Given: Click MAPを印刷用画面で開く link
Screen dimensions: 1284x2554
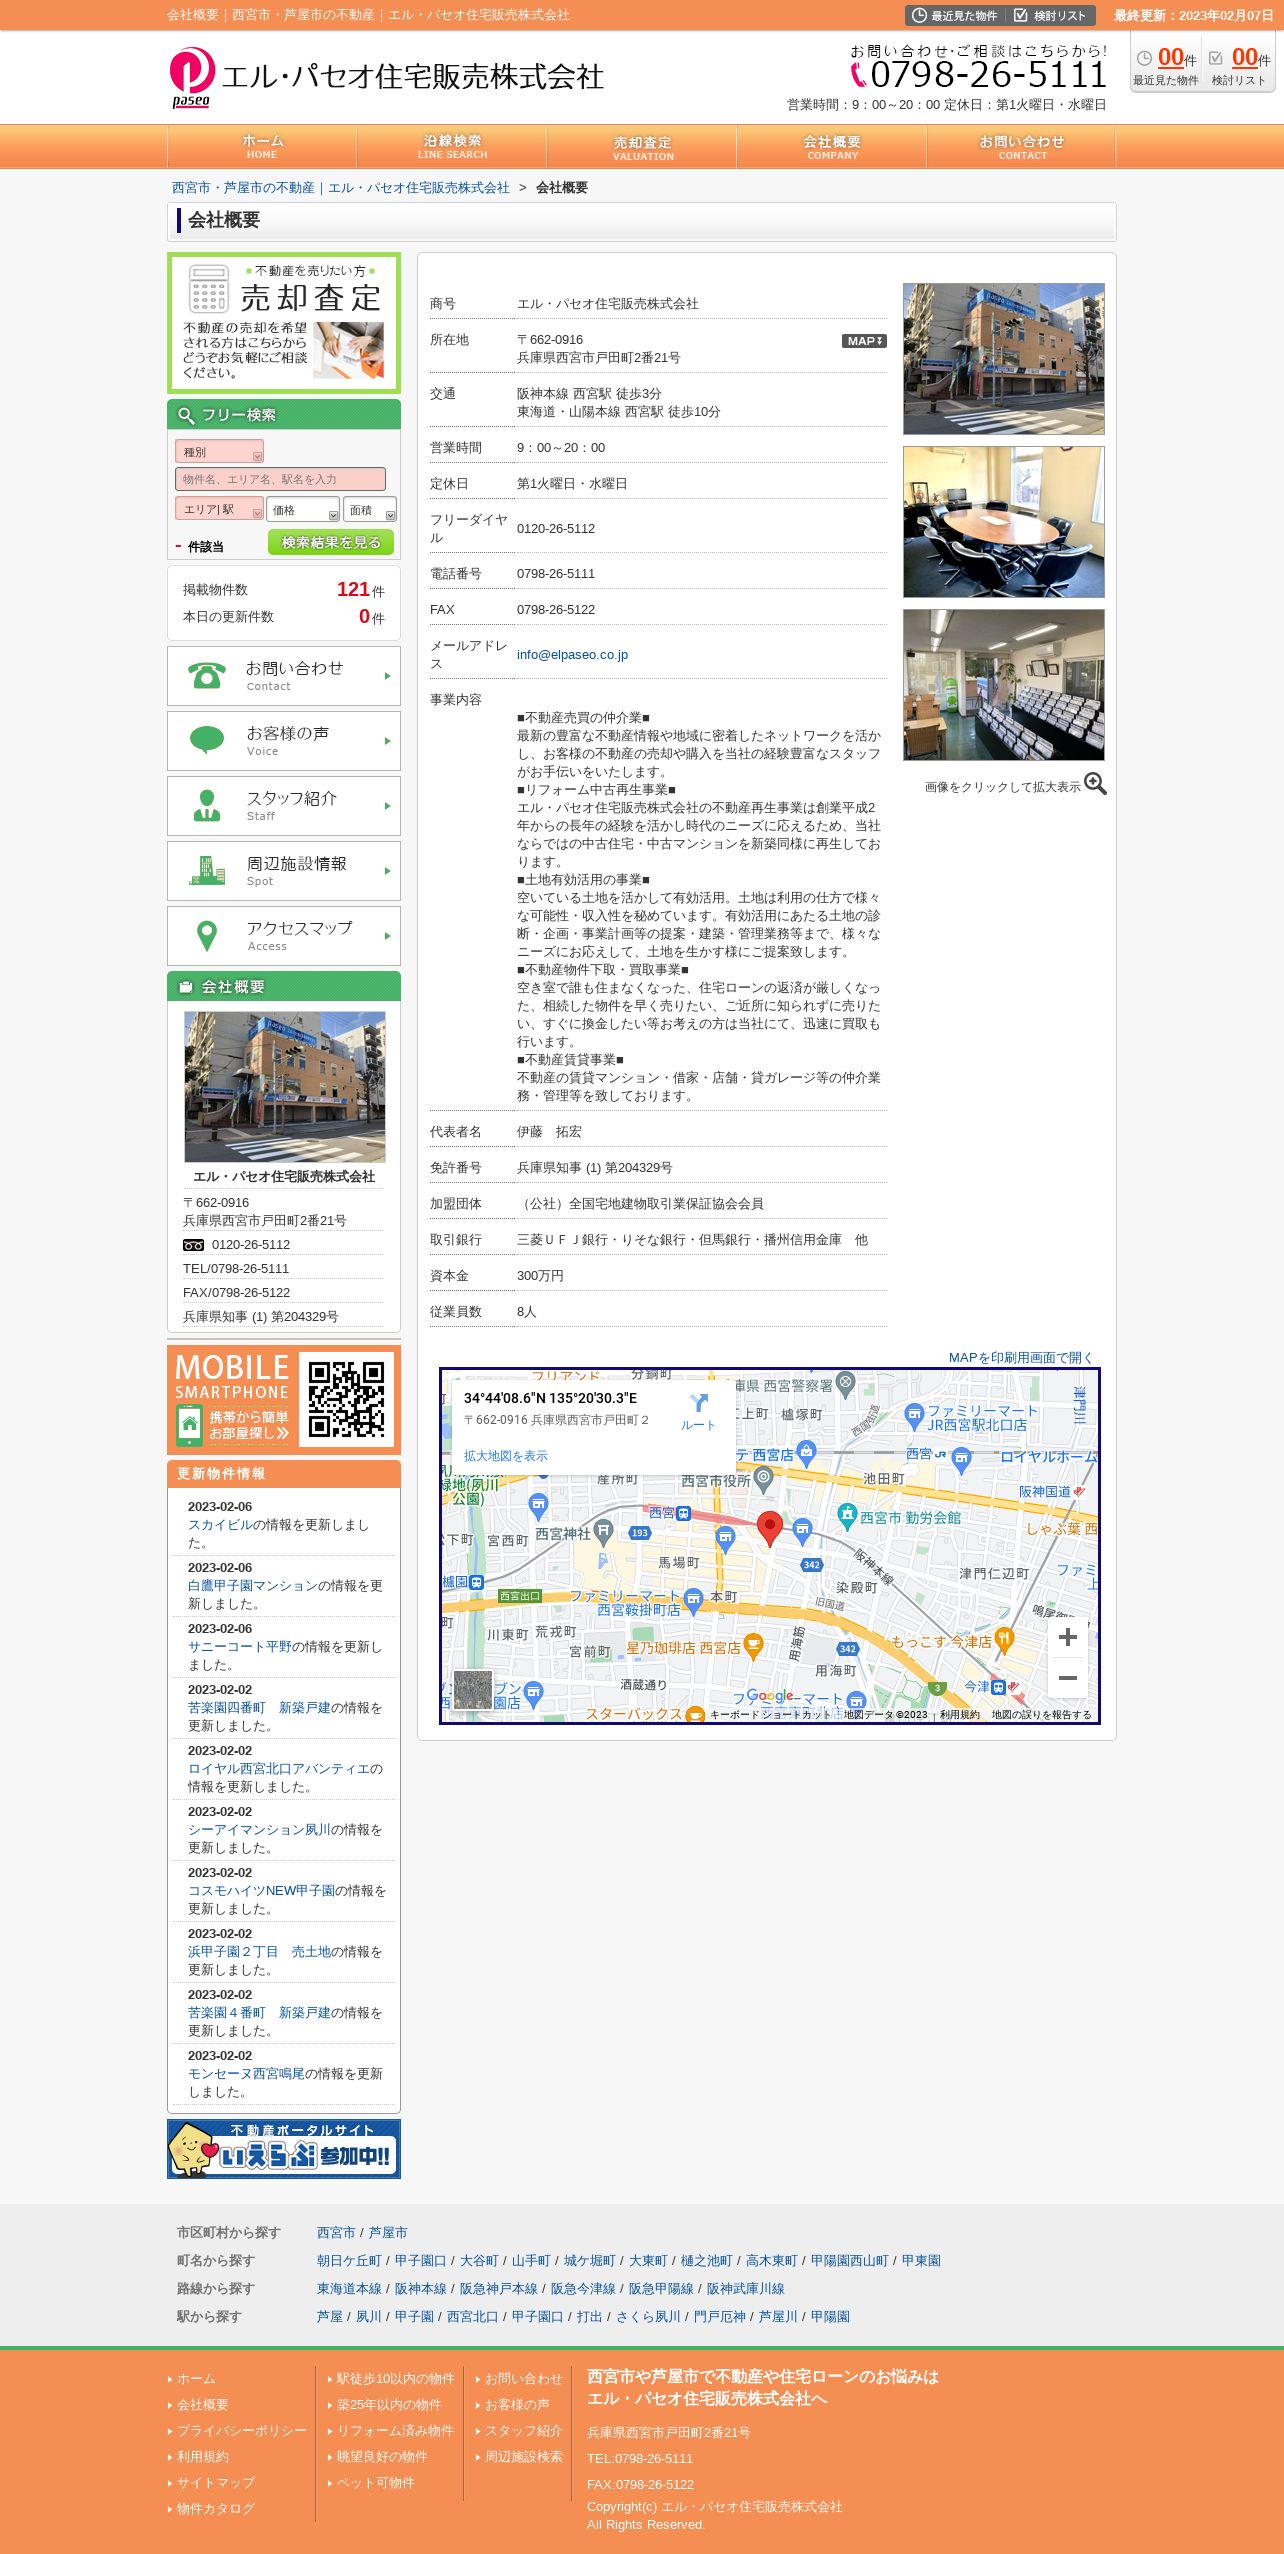Looking at the screenshot, I should coord(1021,1357).
